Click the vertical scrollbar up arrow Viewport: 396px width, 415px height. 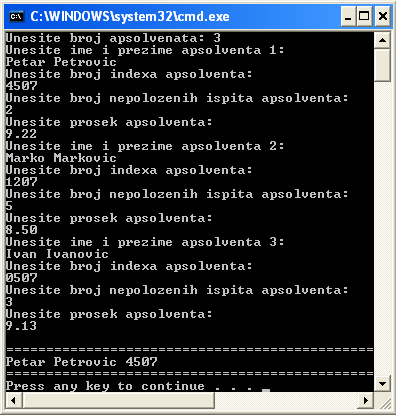coord(382,40)
